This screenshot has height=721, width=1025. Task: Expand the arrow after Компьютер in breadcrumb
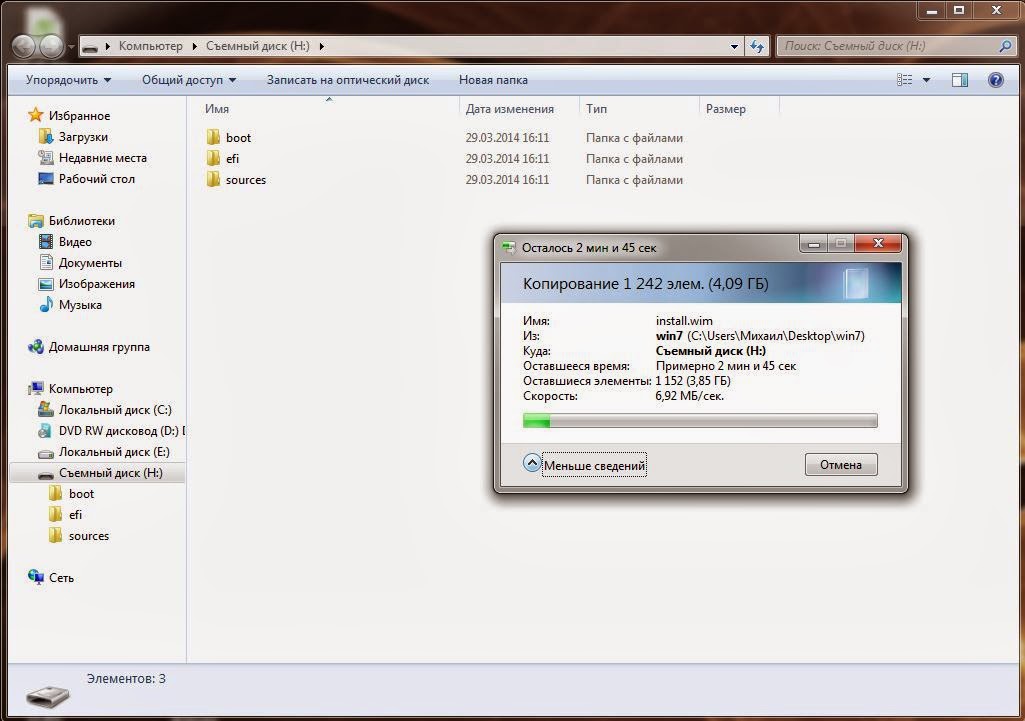195,46
